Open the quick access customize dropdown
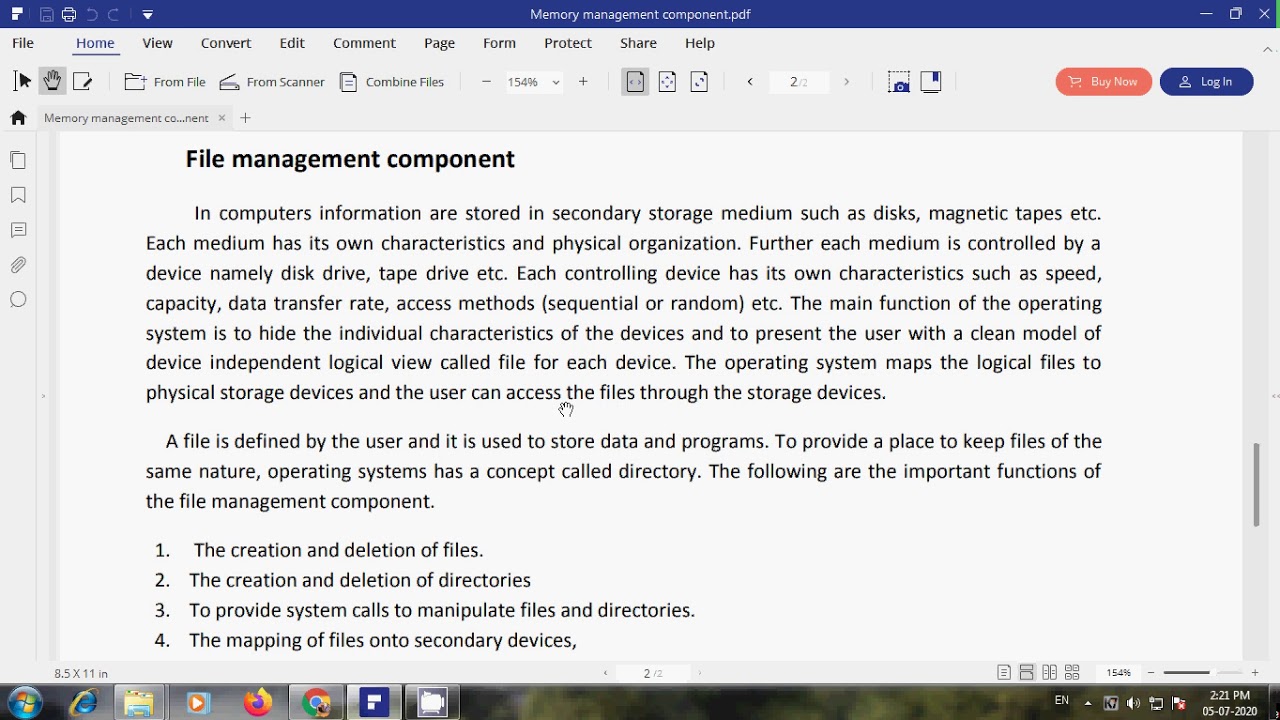 pyautogui.click(x=147, y=15)
